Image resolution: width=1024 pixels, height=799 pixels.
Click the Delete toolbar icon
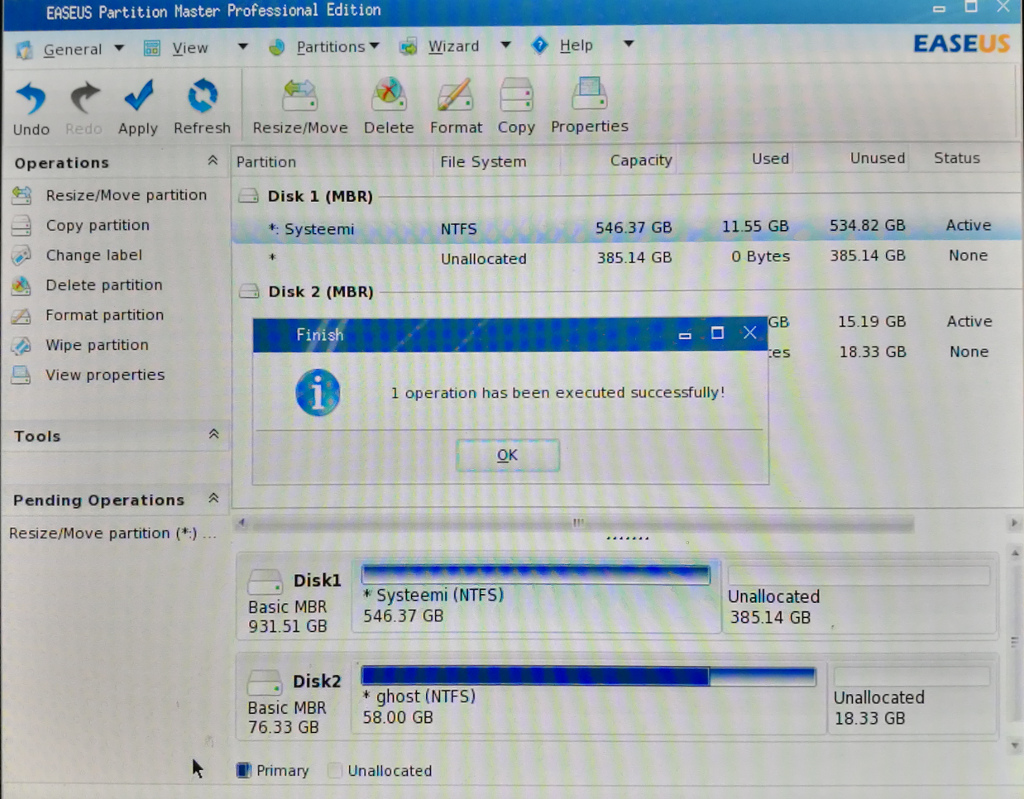coord(389,95)
